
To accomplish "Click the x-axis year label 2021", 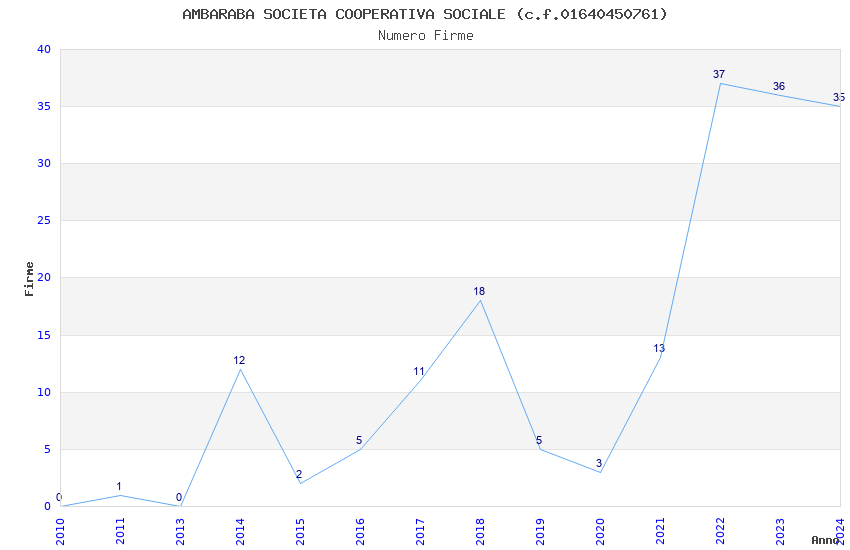I will [x=660, y=532].
